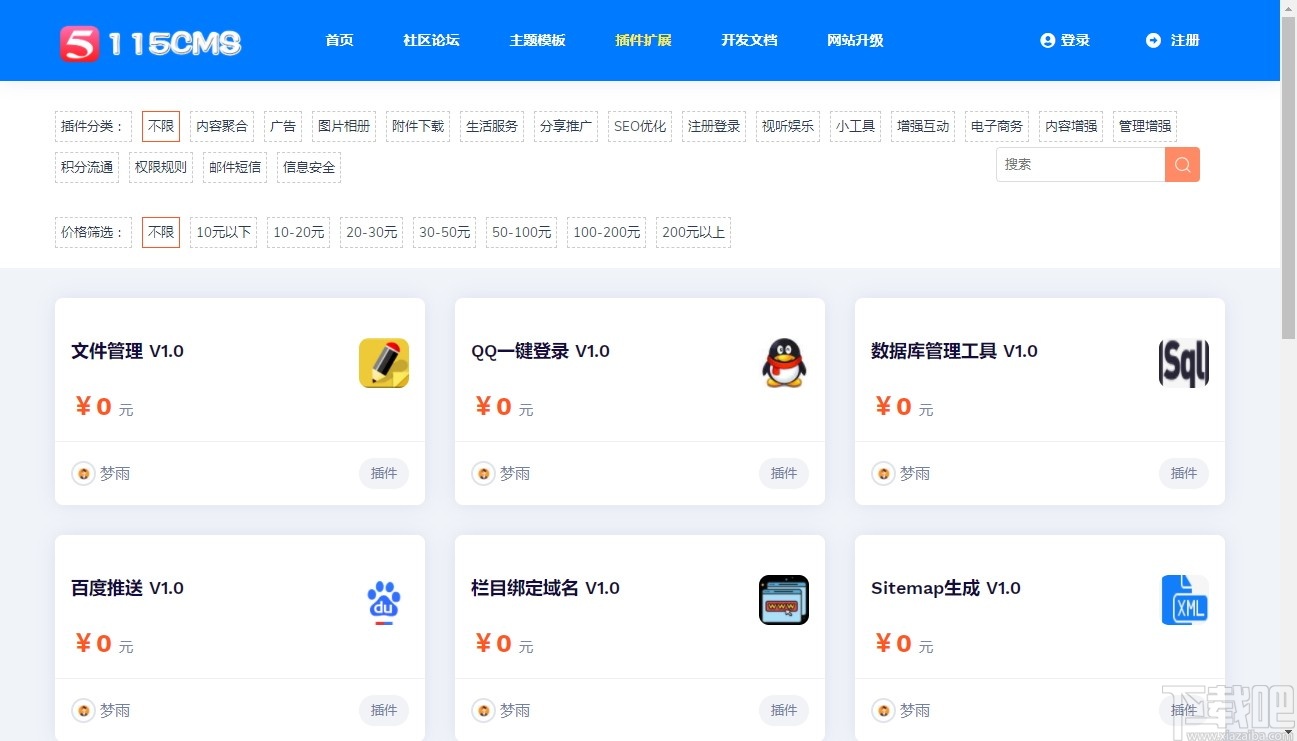Filter plugins by 内容聚合 category
The image size is (1297, 741).
[x=222, y=126]
